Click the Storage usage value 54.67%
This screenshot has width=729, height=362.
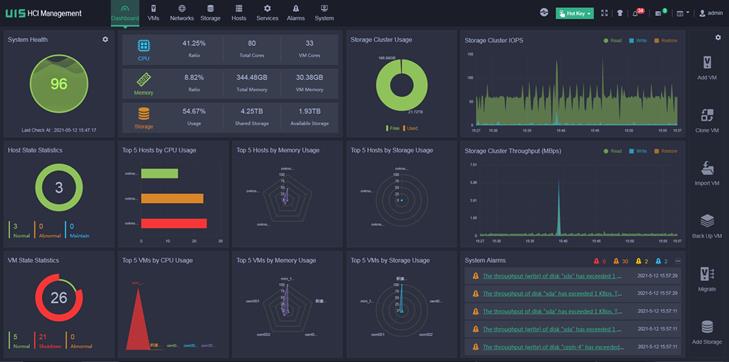[x=193, y=112]
